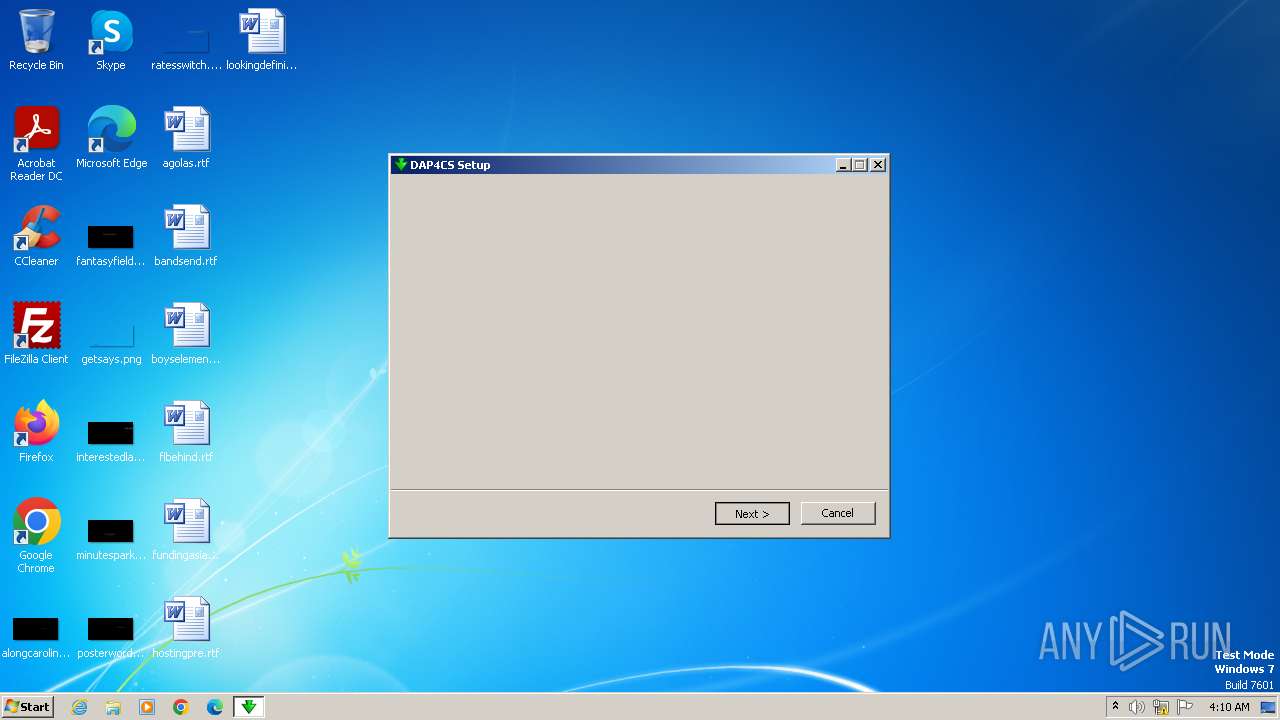Open the Recycle Bin icon
Viewport: 1280px width, 720px height.
(x=36, y=40)
